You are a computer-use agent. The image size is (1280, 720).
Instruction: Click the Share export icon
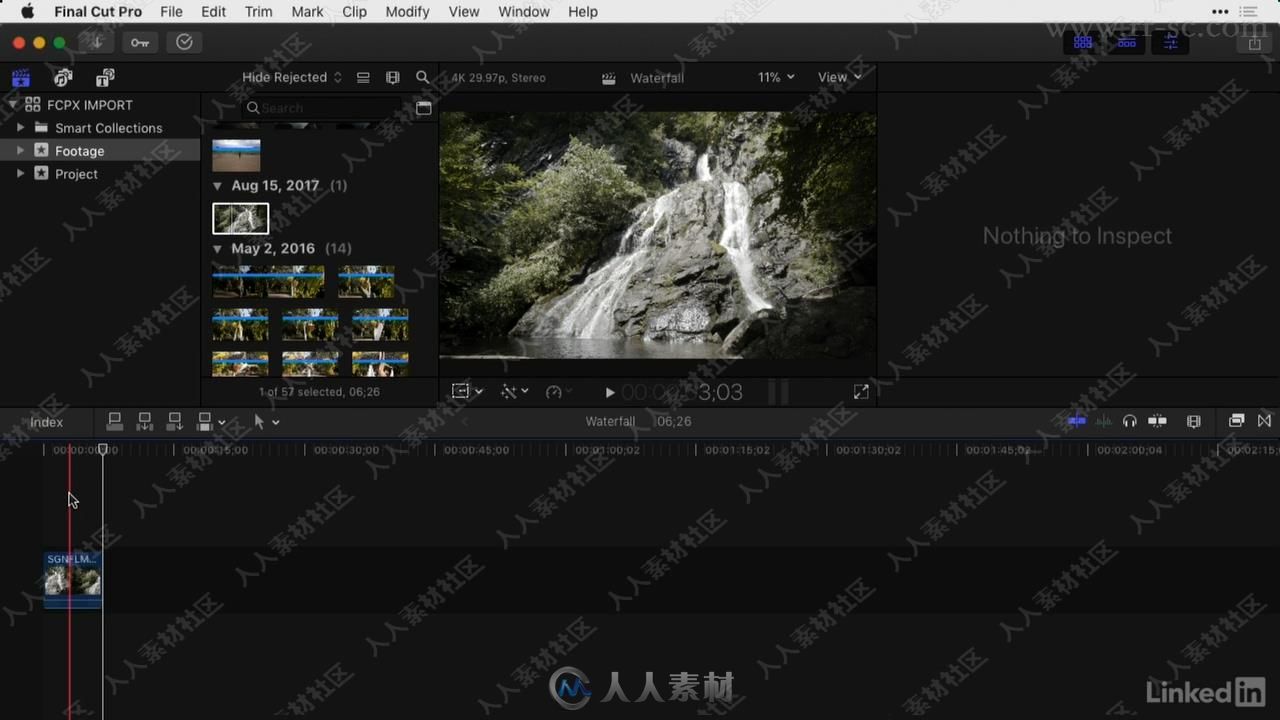tap(1255, 43)
